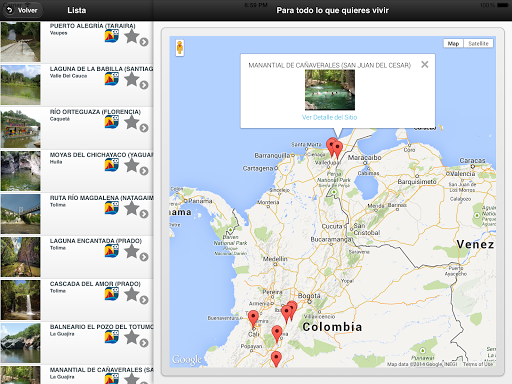The image size is (512, 384).
Task: Tap the Colombia logo icon in Ruta Río Magdalena row
Action: (112, 208)
